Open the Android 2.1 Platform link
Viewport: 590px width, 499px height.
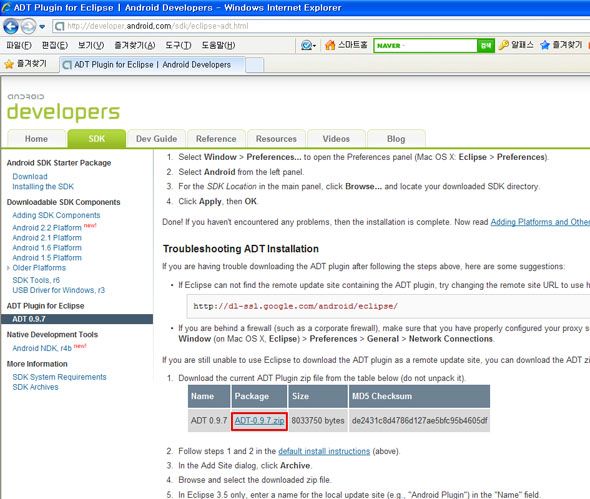click(x=47, y=238)
